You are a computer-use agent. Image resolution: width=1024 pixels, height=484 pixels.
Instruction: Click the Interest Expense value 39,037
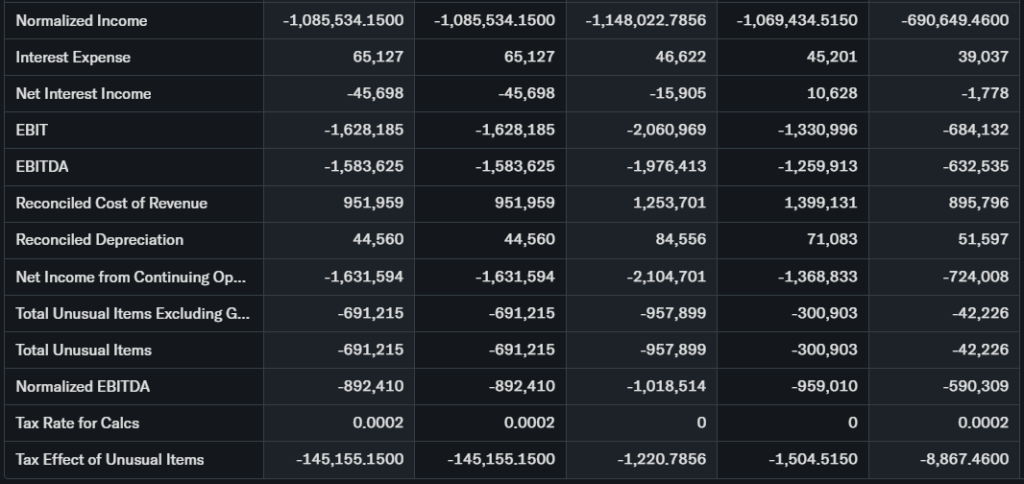pyautogui.click(x=982, y=57)
